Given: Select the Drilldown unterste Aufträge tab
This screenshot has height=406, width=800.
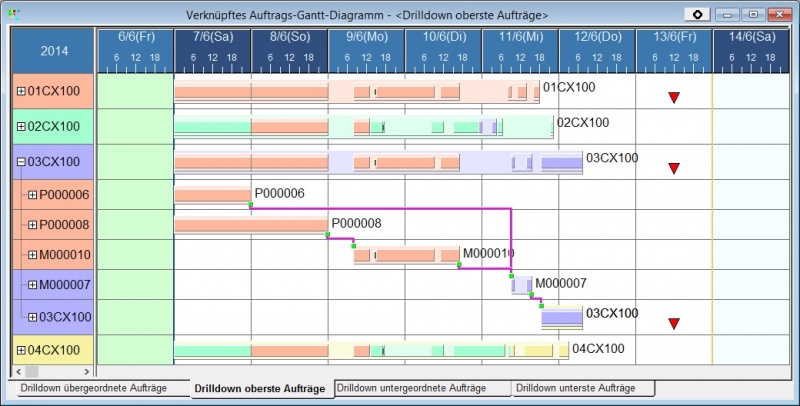Looking at the screenshot, I should (582, 387).
